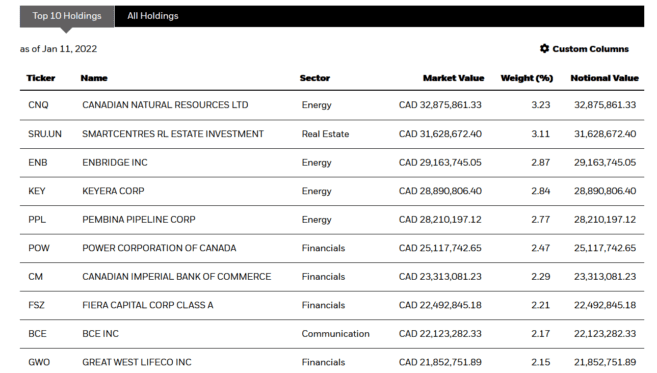
Task: Click the GWO ticker cell
Action: (39, 362)
